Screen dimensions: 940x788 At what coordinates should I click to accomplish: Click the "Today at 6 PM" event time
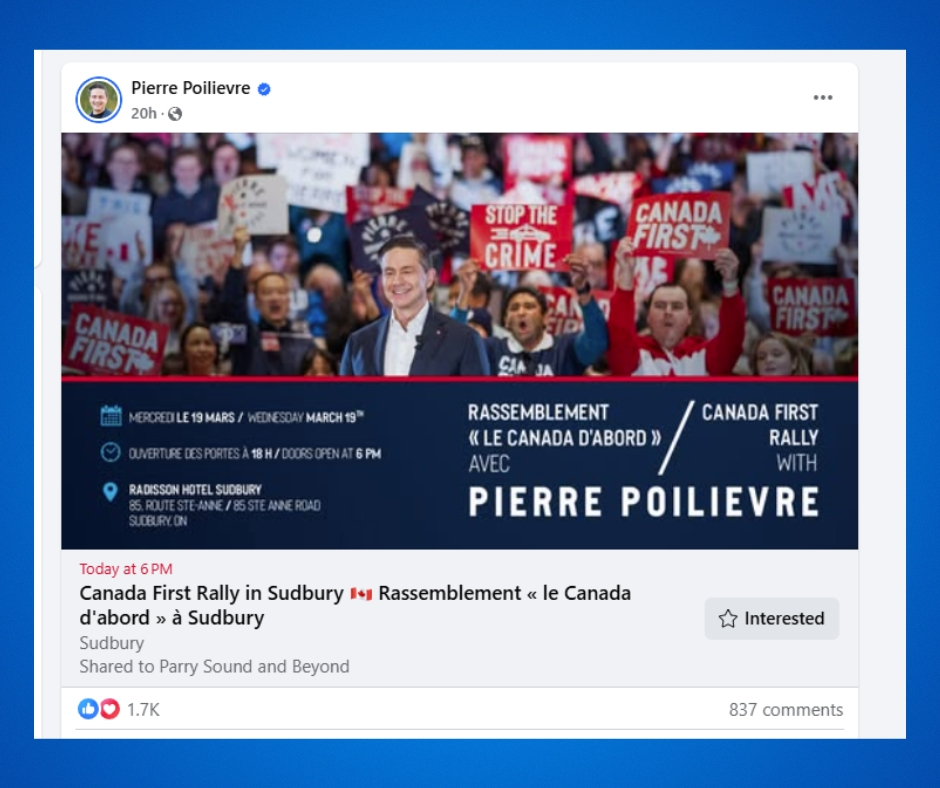126,569
